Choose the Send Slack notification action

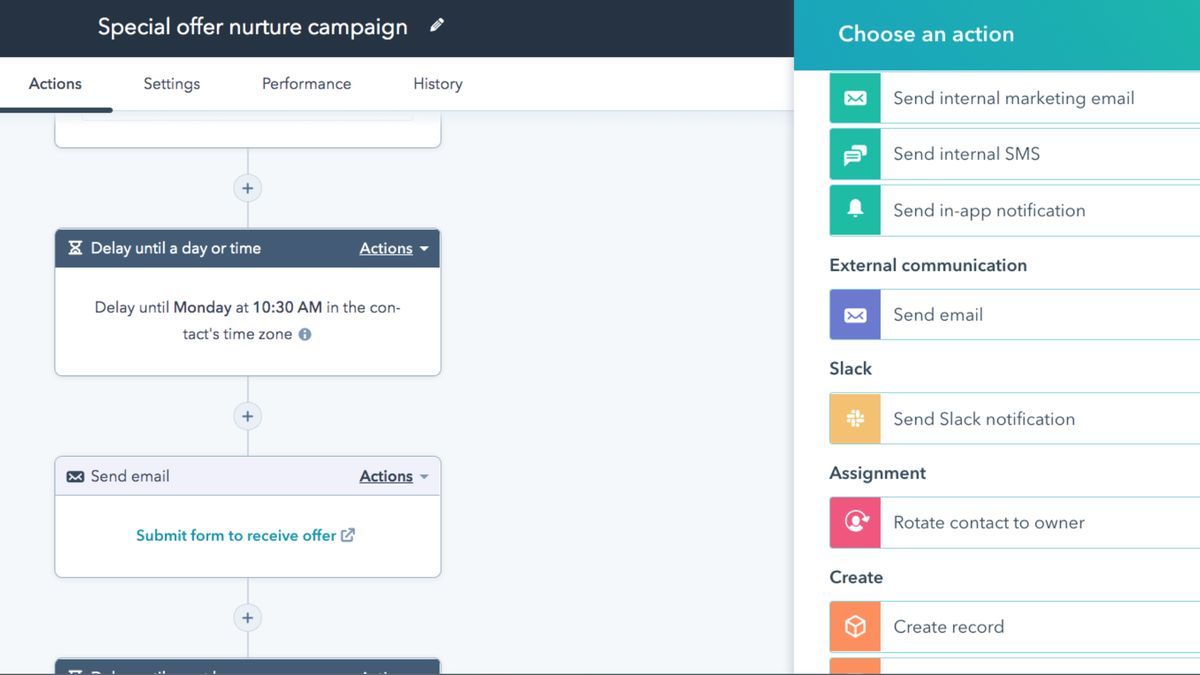click(x=984, y=419)
